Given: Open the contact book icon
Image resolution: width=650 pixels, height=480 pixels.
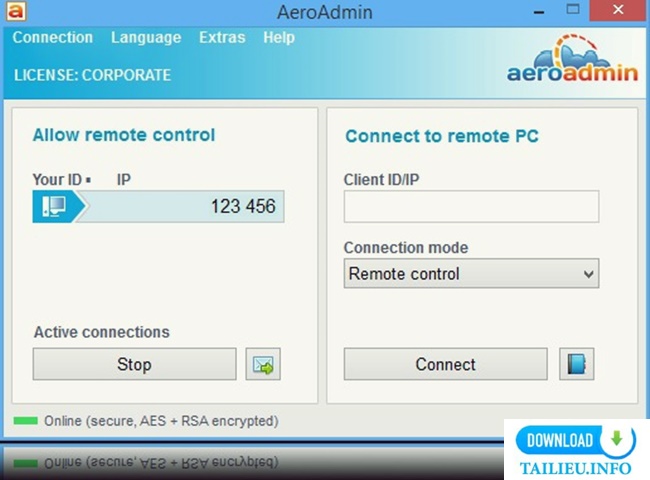Looking at the screenshot, I should point(577,364).
